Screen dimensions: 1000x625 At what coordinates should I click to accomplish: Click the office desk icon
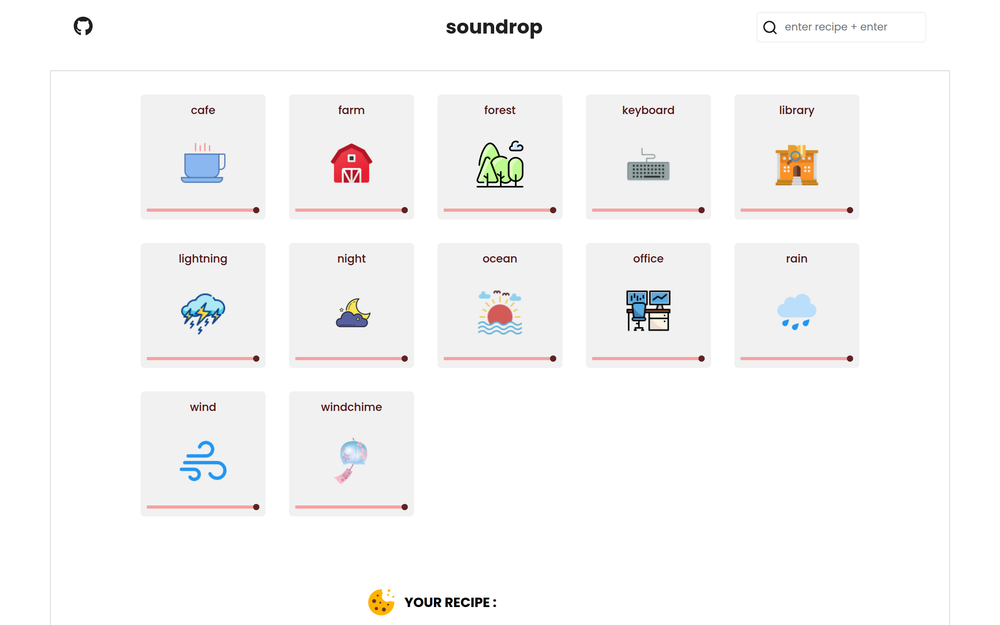(648, 311)
